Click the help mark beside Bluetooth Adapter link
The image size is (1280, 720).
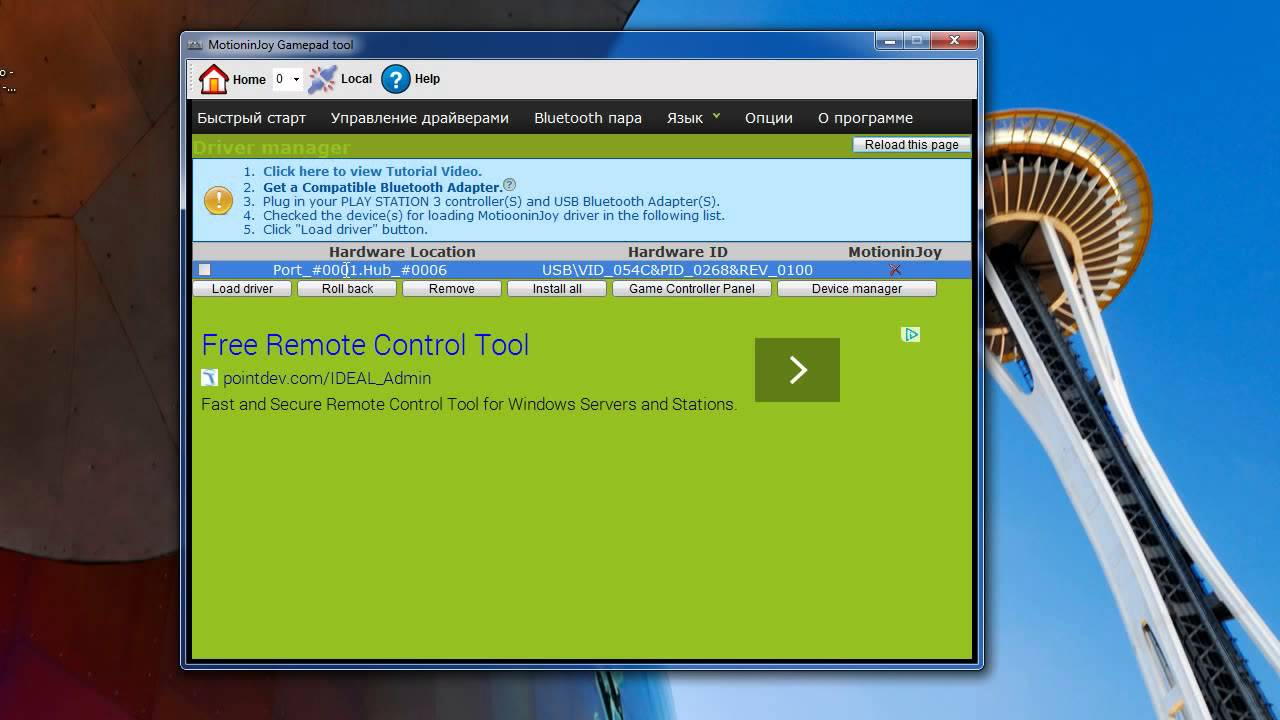(510, 185)
